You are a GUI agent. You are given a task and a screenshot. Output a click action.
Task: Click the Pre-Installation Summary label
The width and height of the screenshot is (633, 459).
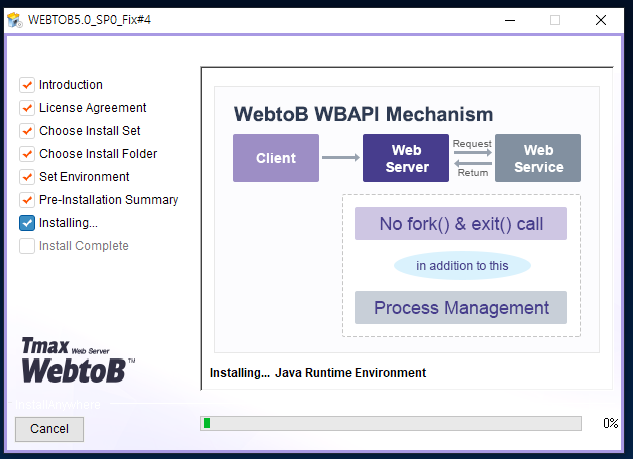(x=109, y=200)
